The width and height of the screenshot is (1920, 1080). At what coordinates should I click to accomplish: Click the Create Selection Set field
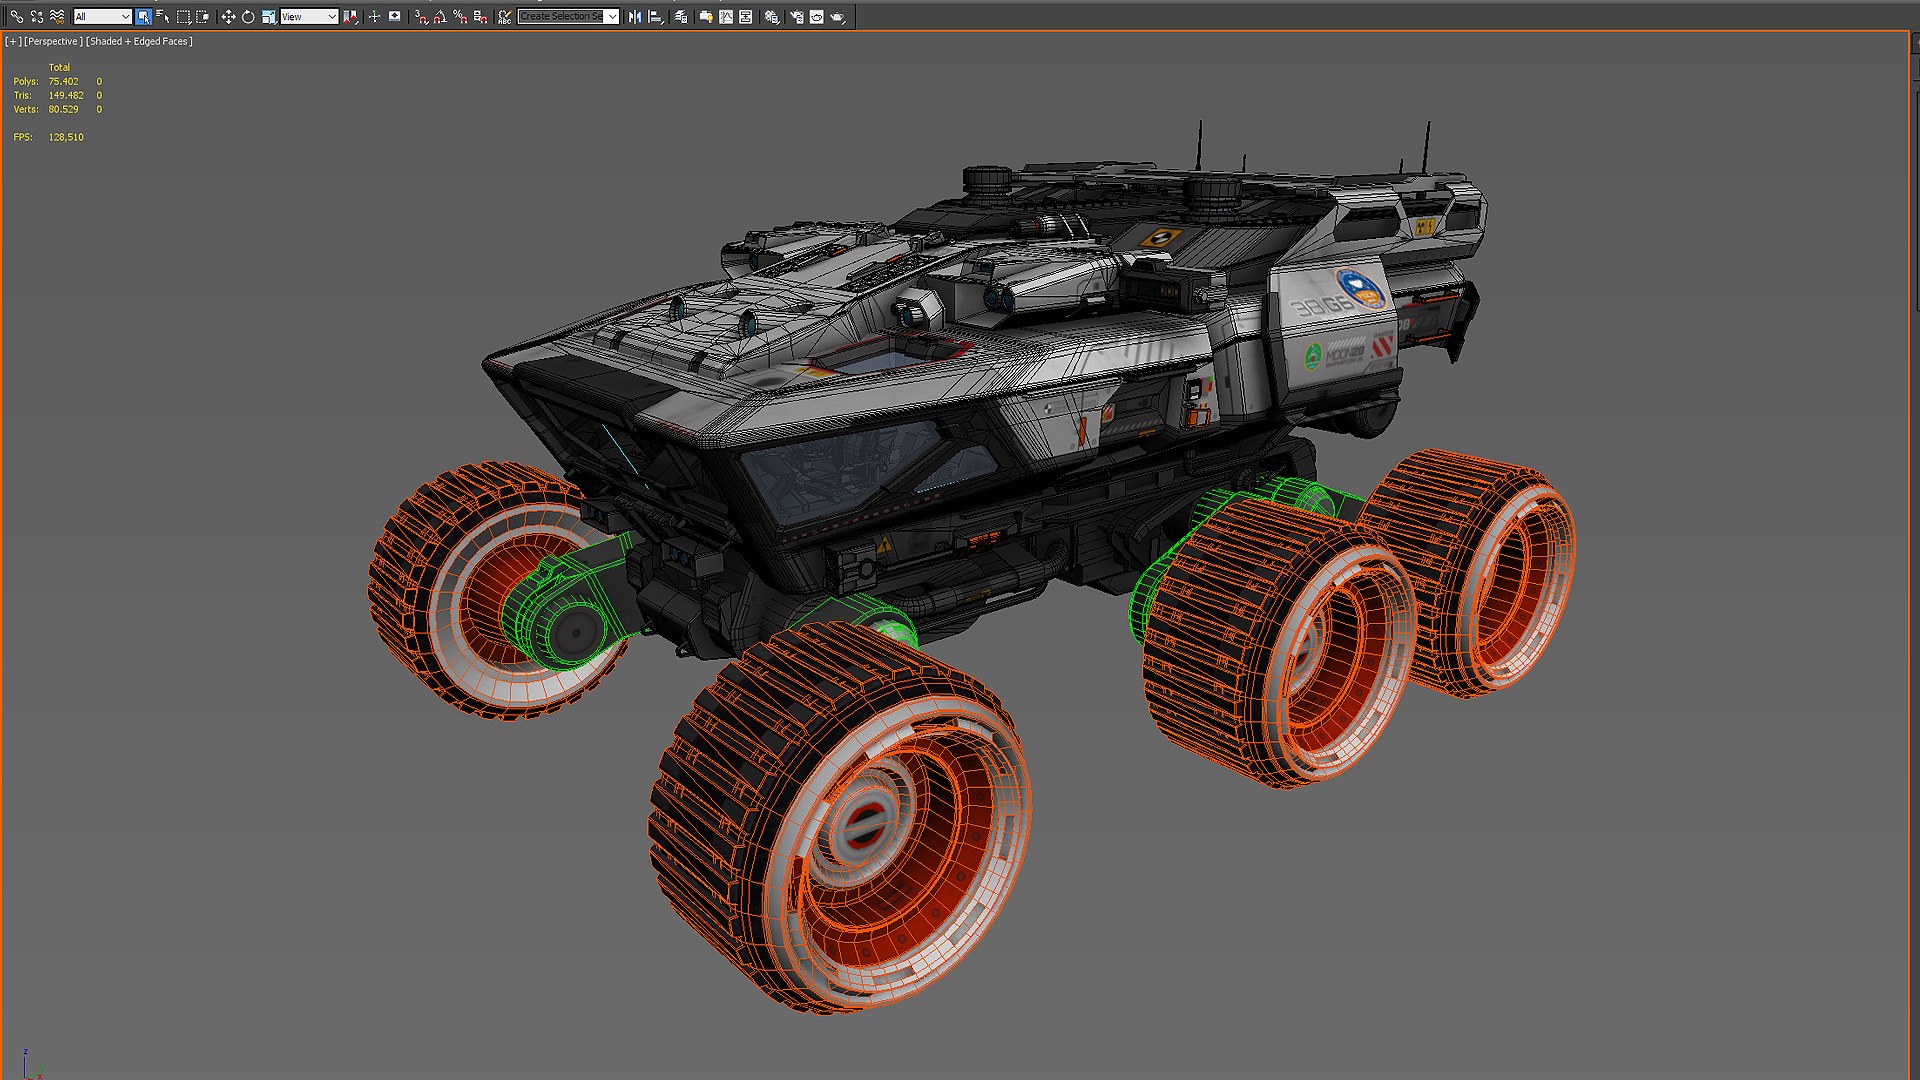click(561, 17)
